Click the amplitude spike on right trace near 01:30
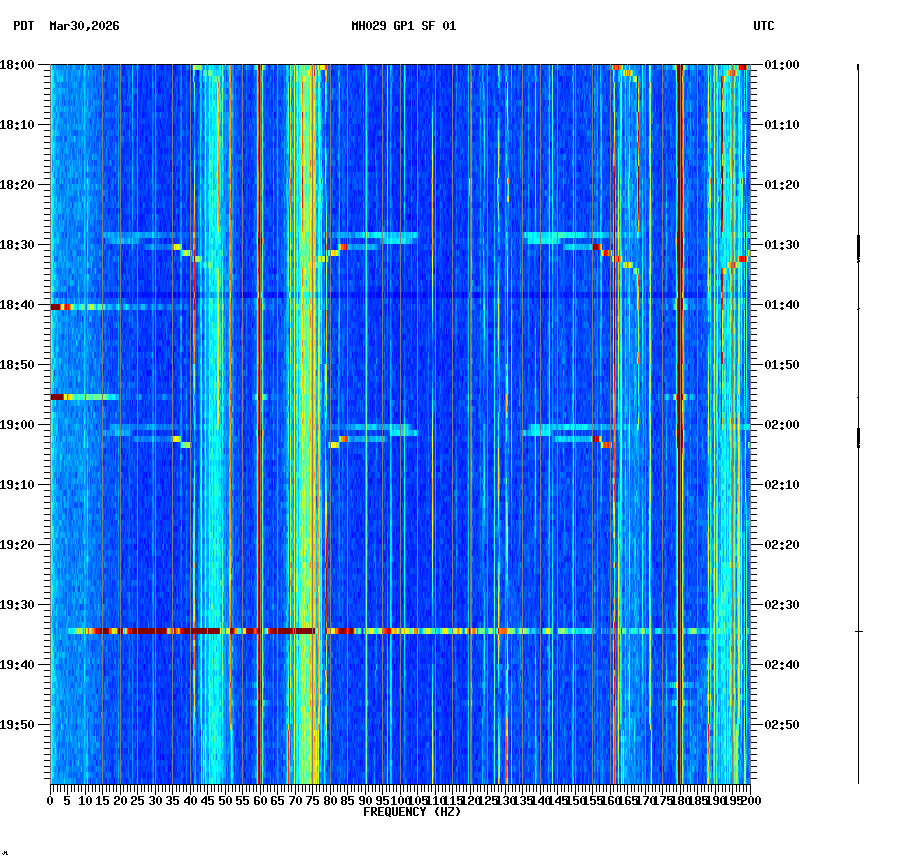The height and width of the screenshot is (864, 902). coord(858,248)
